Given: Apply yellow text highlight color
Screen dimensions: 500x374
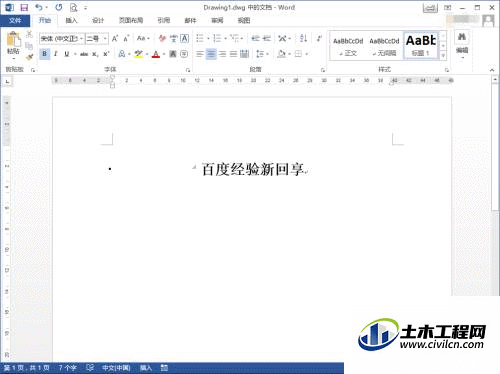Looking at the screenshot, I should coord(139,54).
